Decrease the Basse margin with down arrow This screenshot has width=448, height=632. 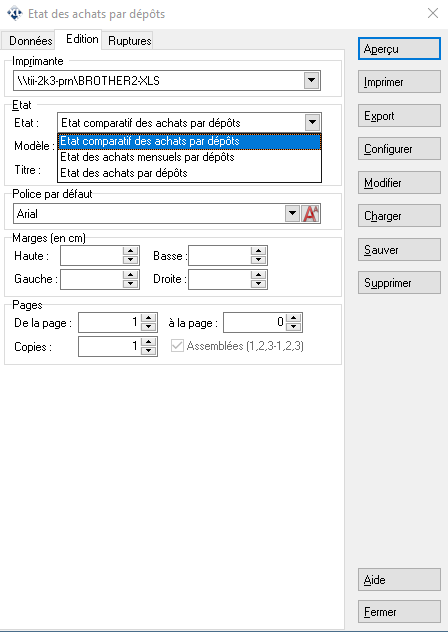(258, 260)
